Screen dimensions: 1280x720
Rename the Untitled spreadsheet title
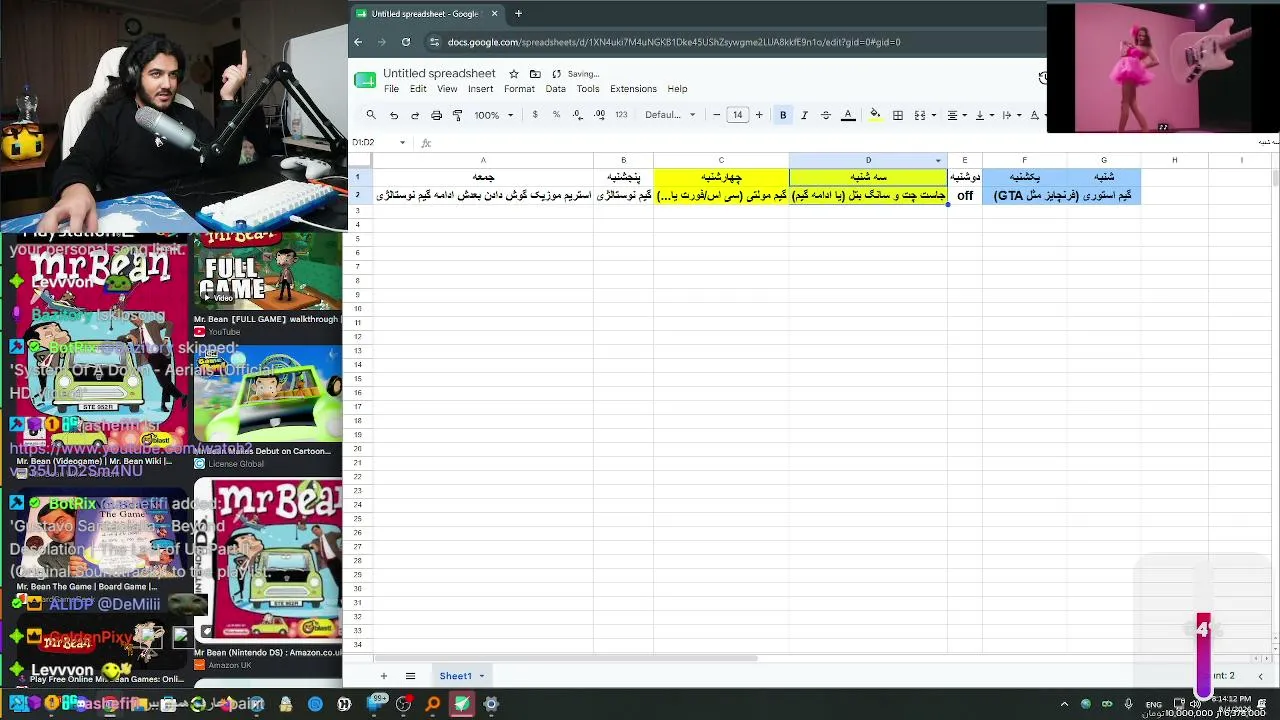pos(439,74)
